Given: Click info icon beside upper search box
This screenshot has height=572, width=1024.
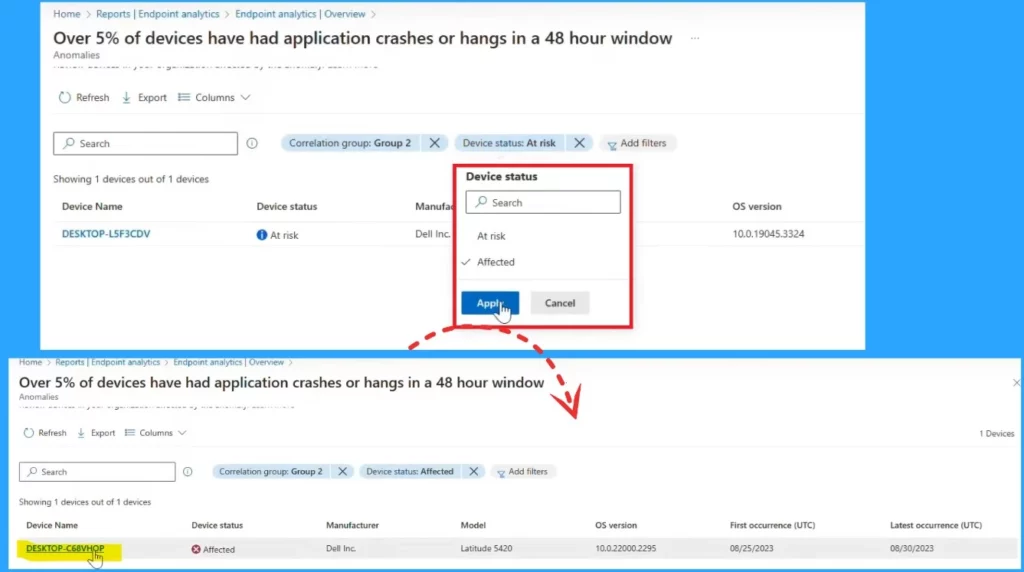Looking at the screenshot, I should pos(252,143).
